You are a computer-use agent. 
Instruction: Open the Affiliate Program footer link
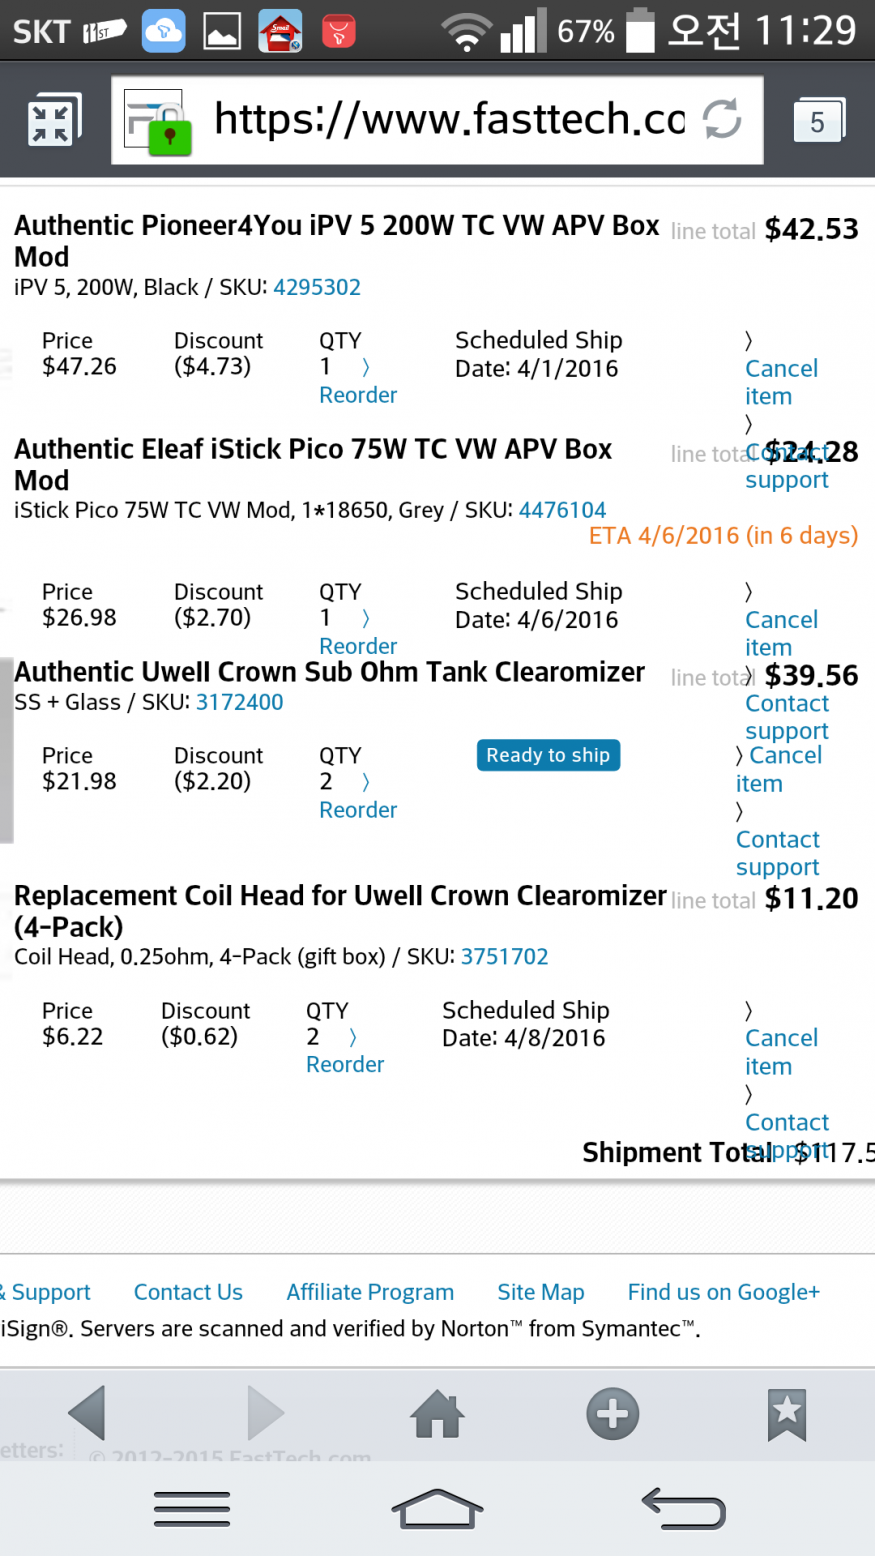point(370,1292)
